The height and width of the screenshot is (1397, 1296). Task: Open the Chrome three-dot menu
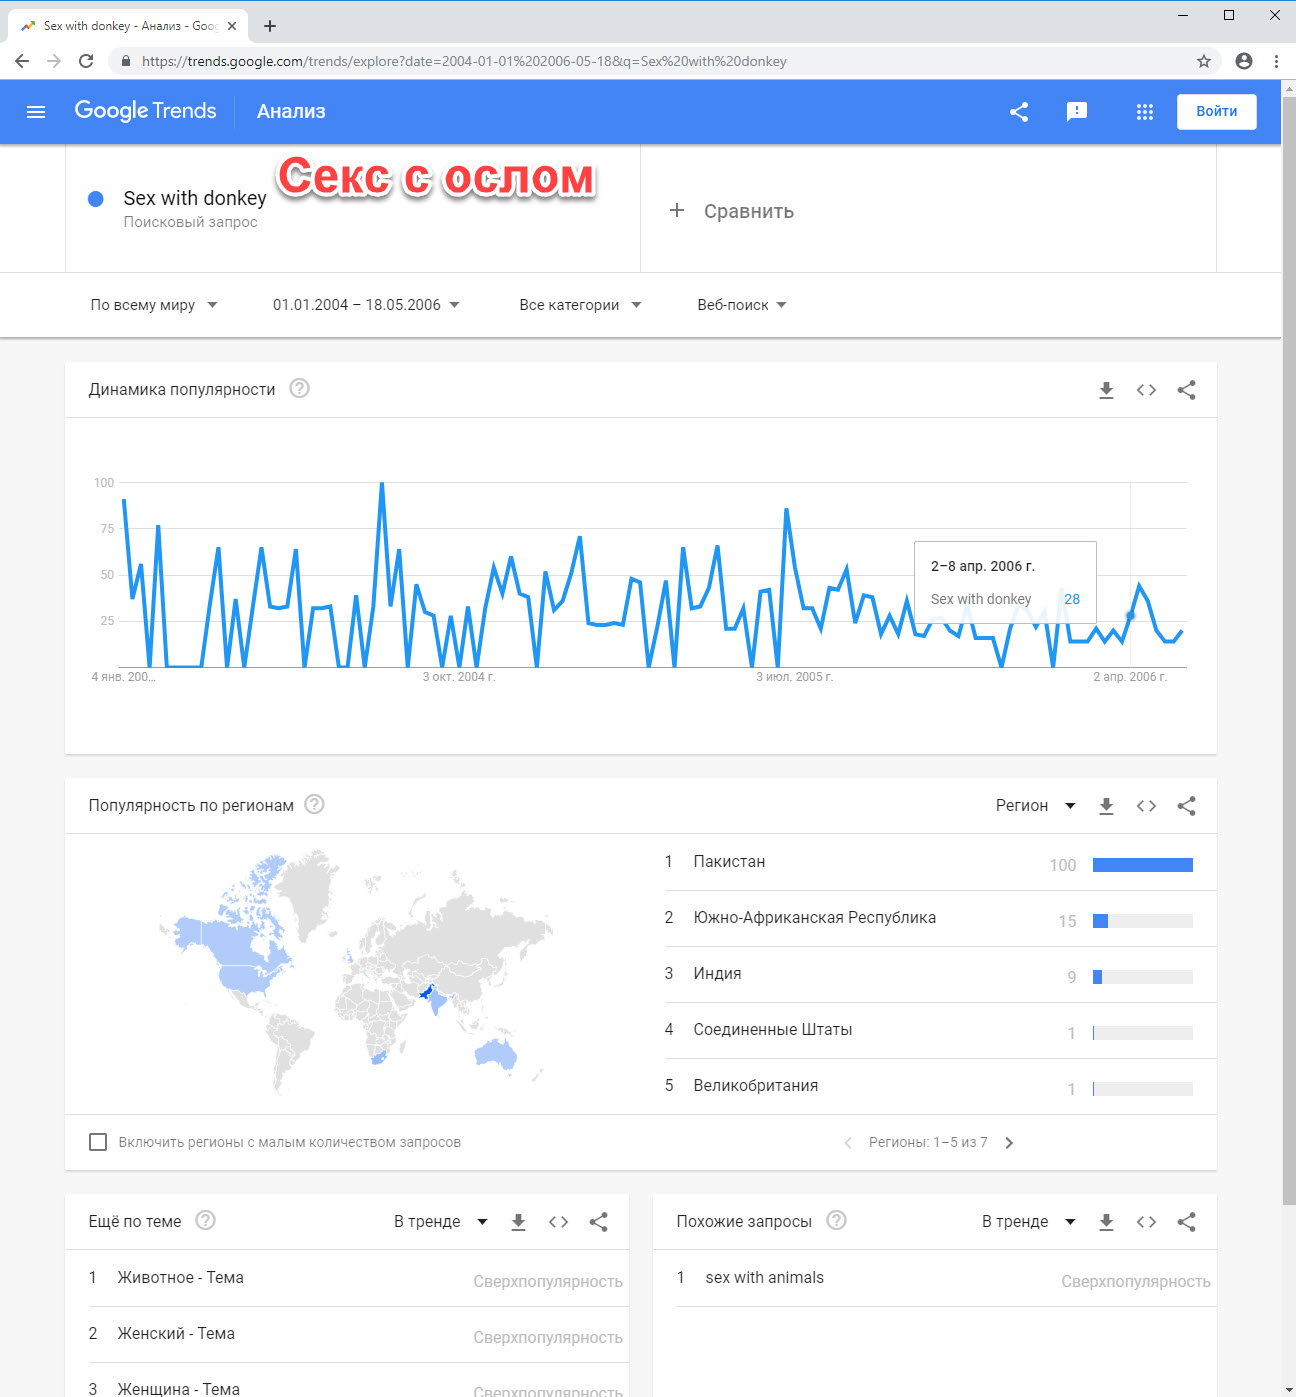click(1276, 61)
